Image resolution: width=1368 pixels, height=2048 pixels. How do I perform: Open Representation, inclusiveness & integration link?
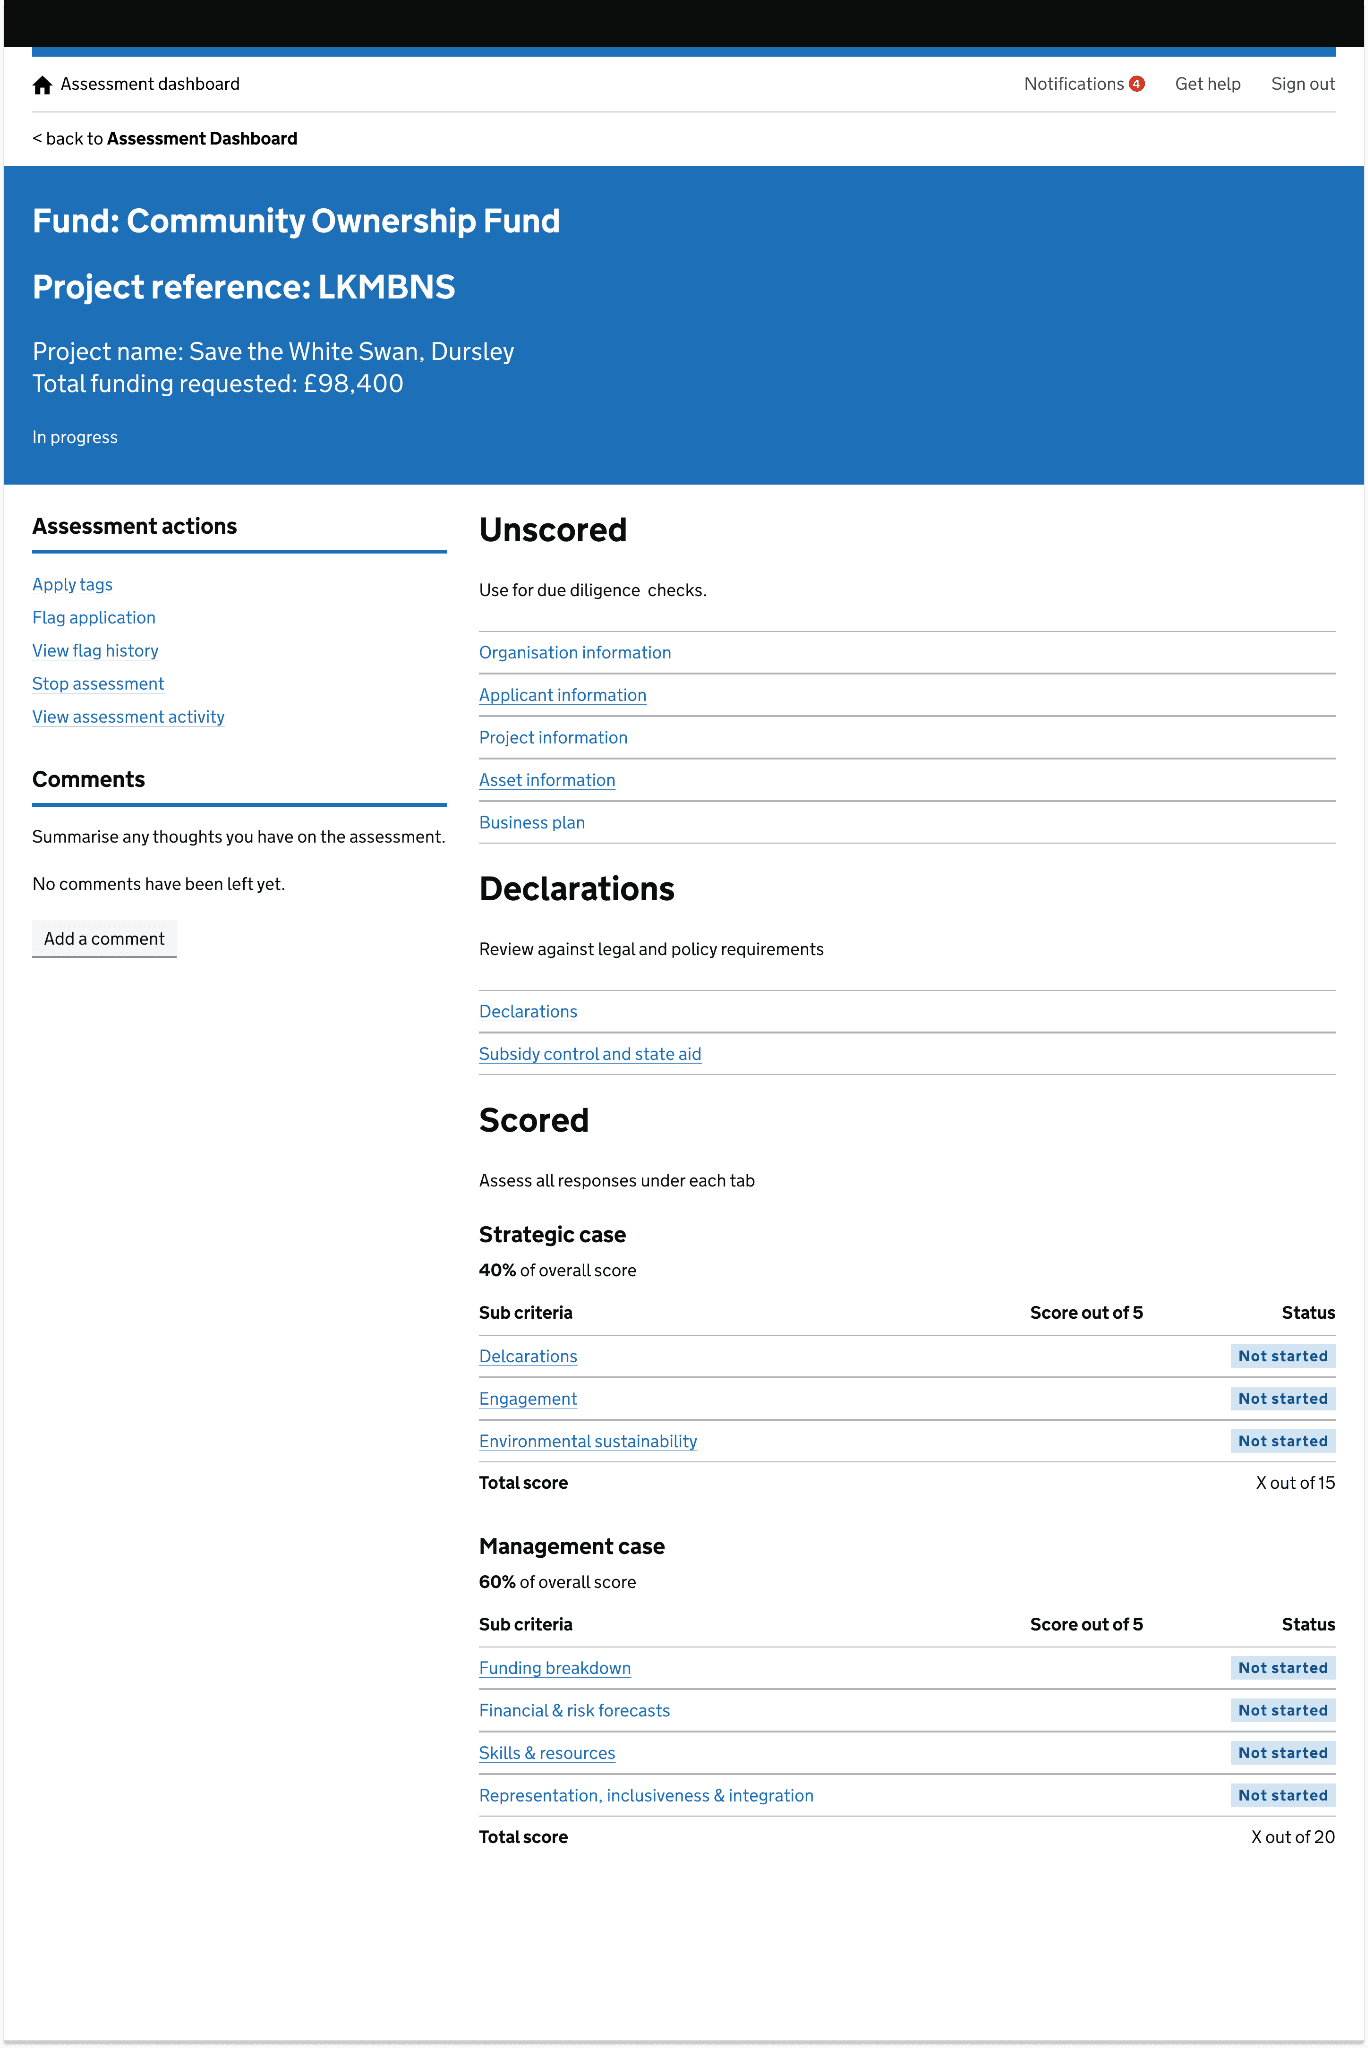pyautogui.click(x=646, y=1795)
